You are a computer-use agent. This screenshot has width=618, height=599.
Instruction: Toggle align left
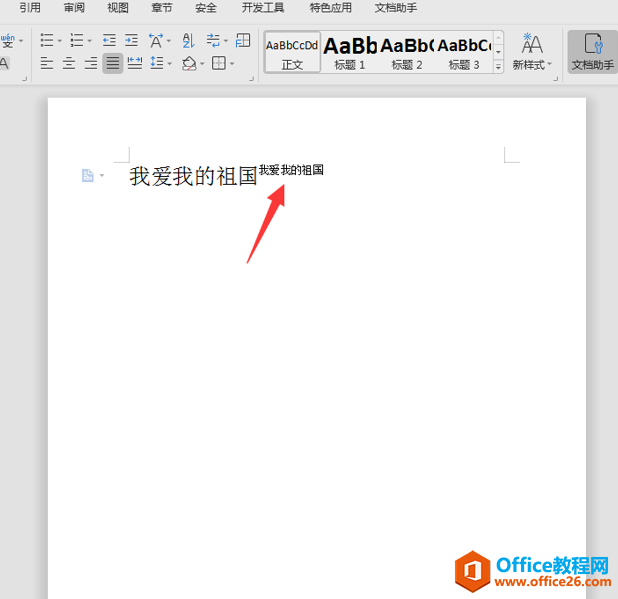tap(47, 63)
